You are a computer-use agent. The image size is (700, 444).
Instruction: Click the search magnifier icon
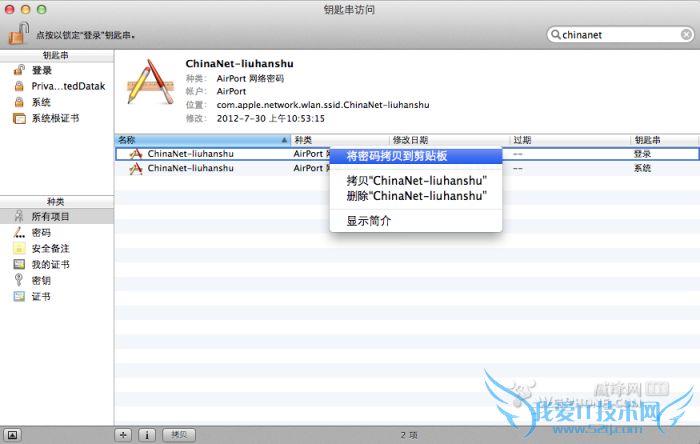pyautogui.click(x=556, y=34)
